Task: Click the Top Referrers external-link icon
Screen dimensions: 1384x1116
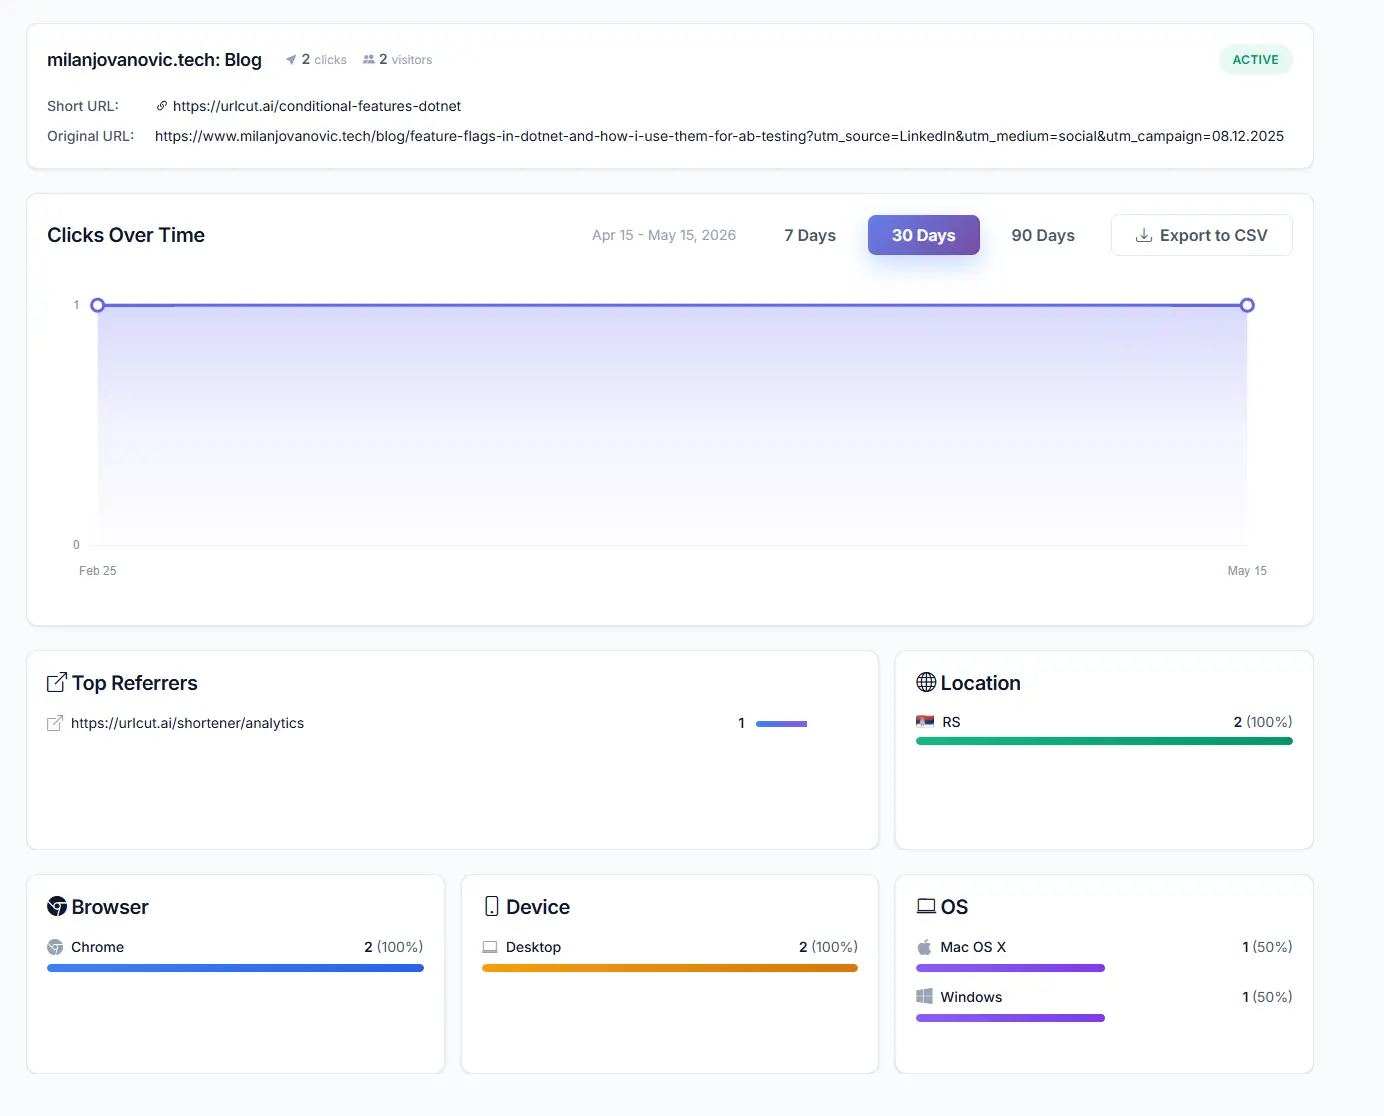Action: click(57, 683)
